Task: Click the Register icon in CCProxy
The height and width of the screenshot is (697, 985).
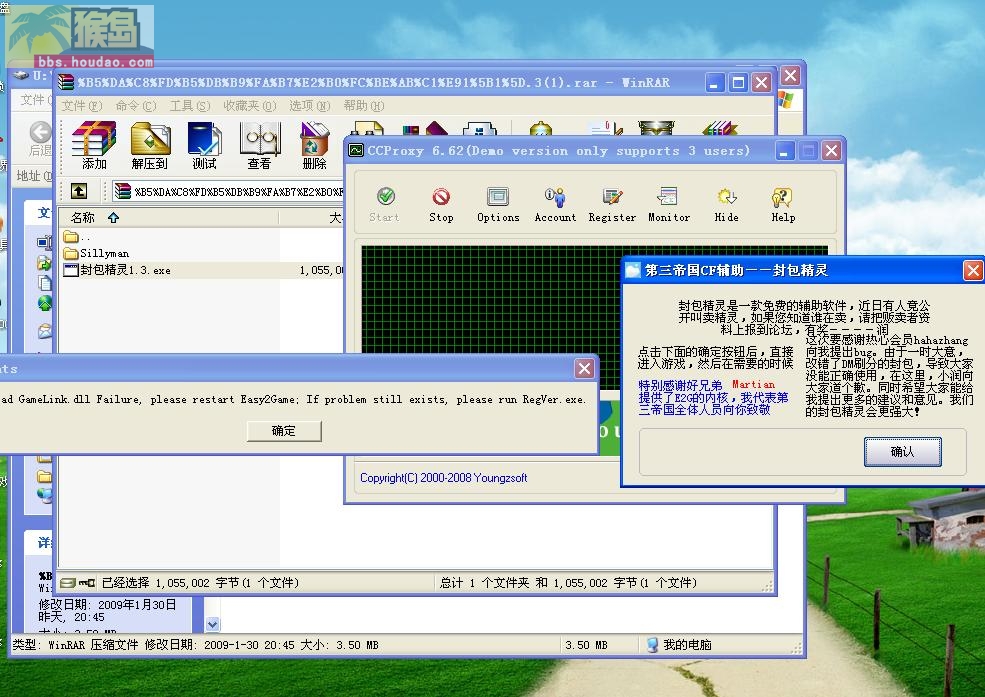Action: (x=612, y=205)
